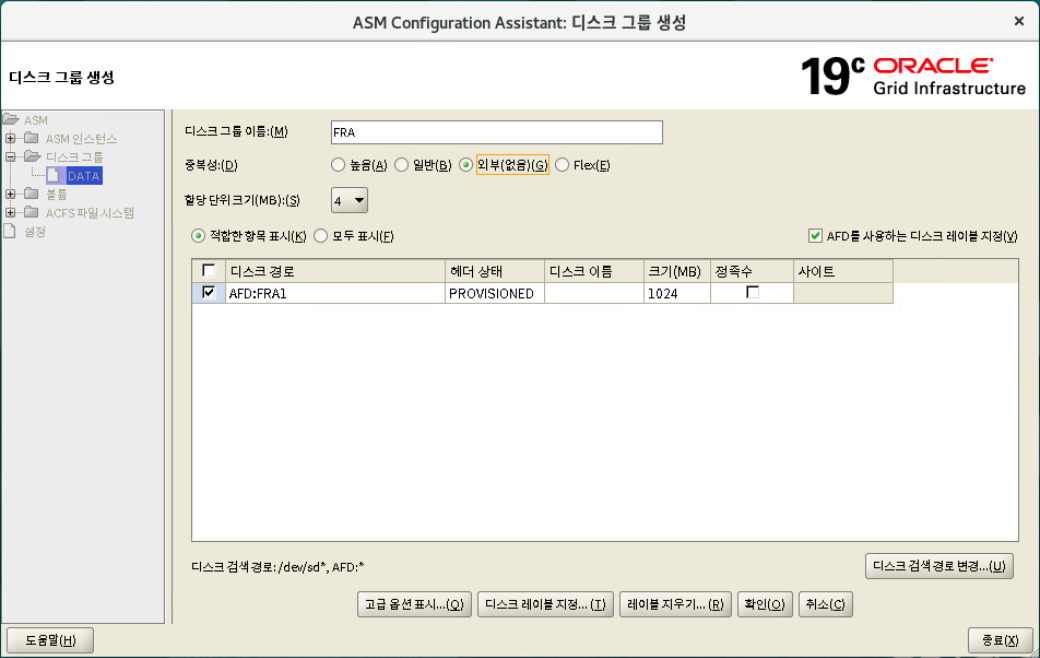Select 볼륨 tree label

(x=56, y=194)
